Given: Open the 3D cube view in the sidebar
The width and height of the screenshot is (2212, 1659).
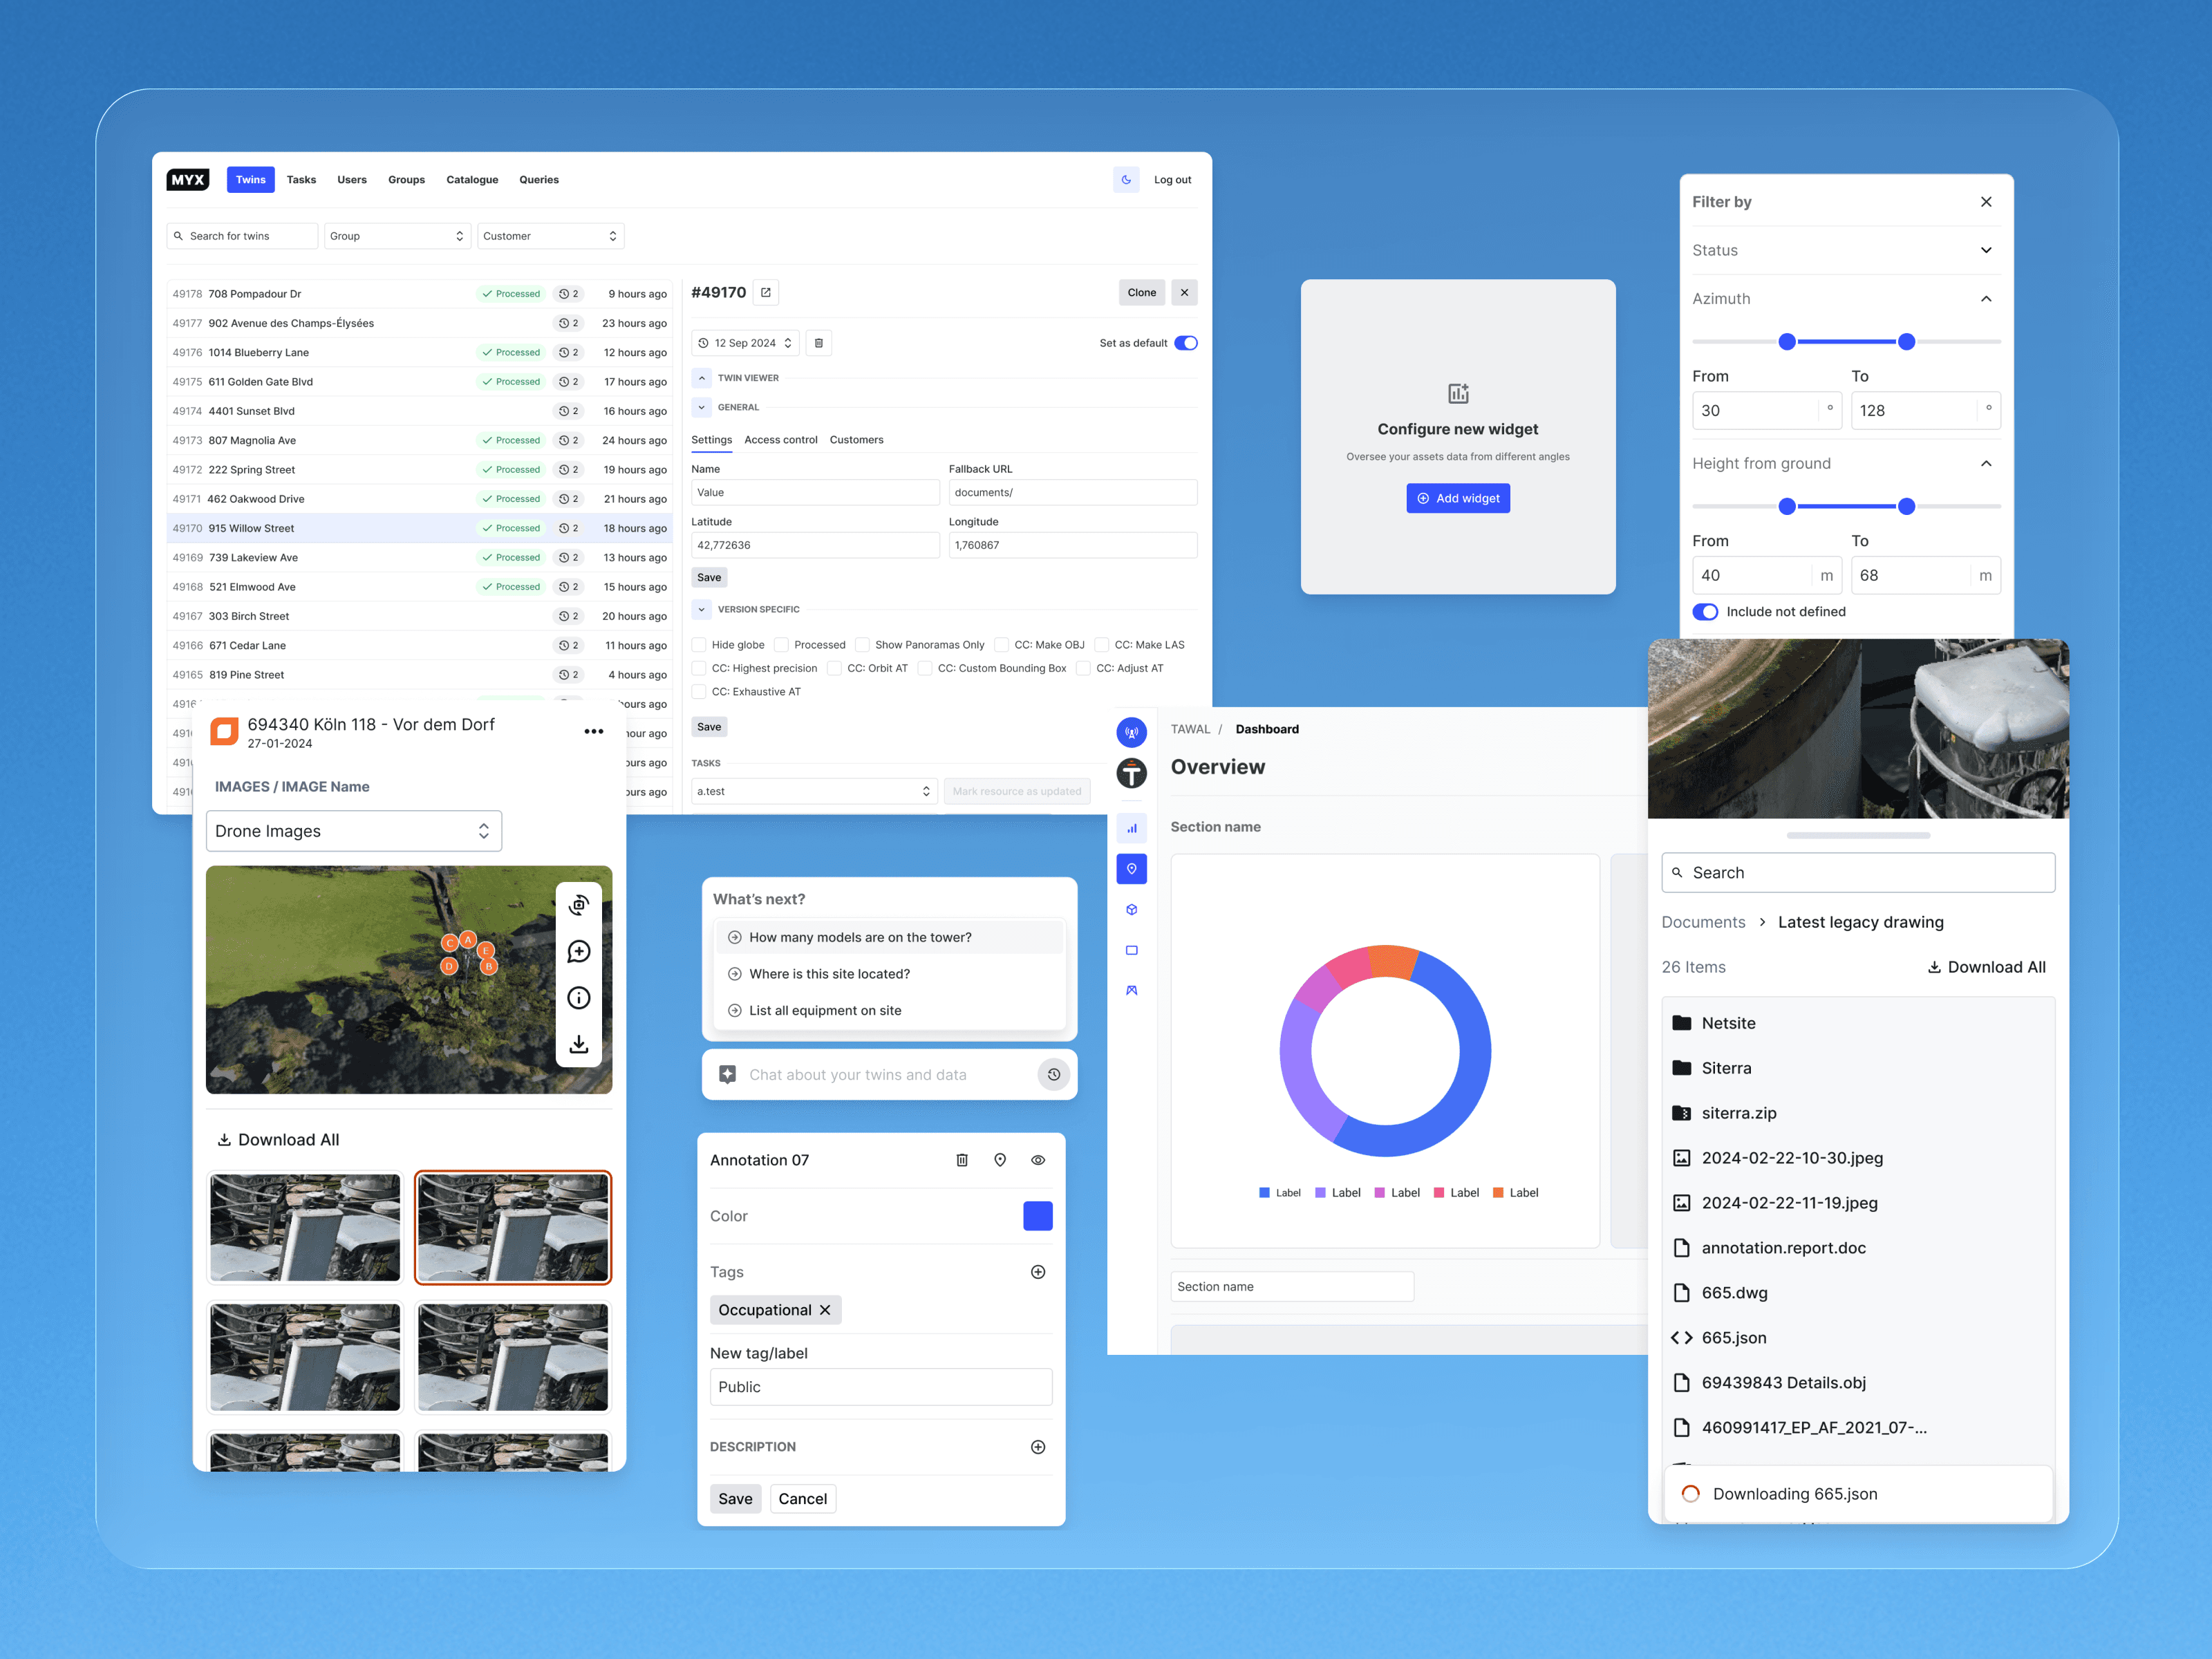Looking at the screenshot, I should point(1131,909).
